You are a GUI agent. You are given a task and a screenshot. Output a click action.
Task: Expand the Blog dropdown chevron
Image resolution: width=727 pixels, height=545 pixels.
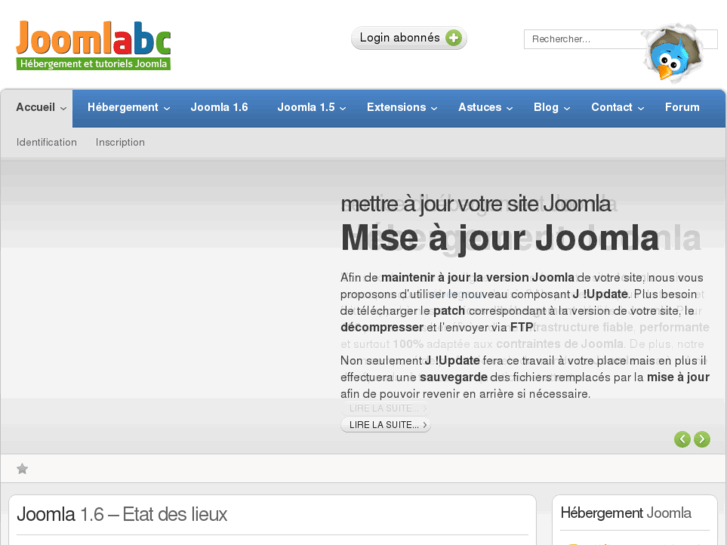click(x=567, y=109)
